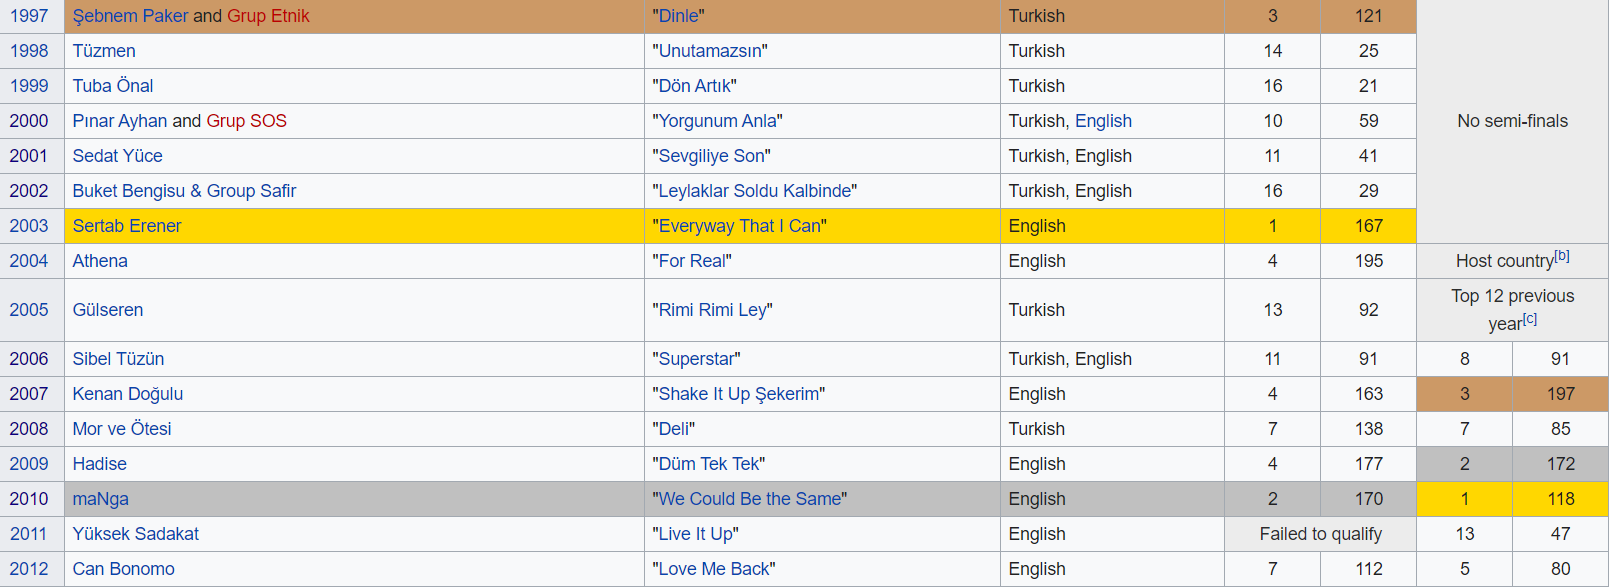Screen dimensions: 1623x587
Task: Click the "Shake It Up Şekerim" link
Action: click(x=738, y=394)
